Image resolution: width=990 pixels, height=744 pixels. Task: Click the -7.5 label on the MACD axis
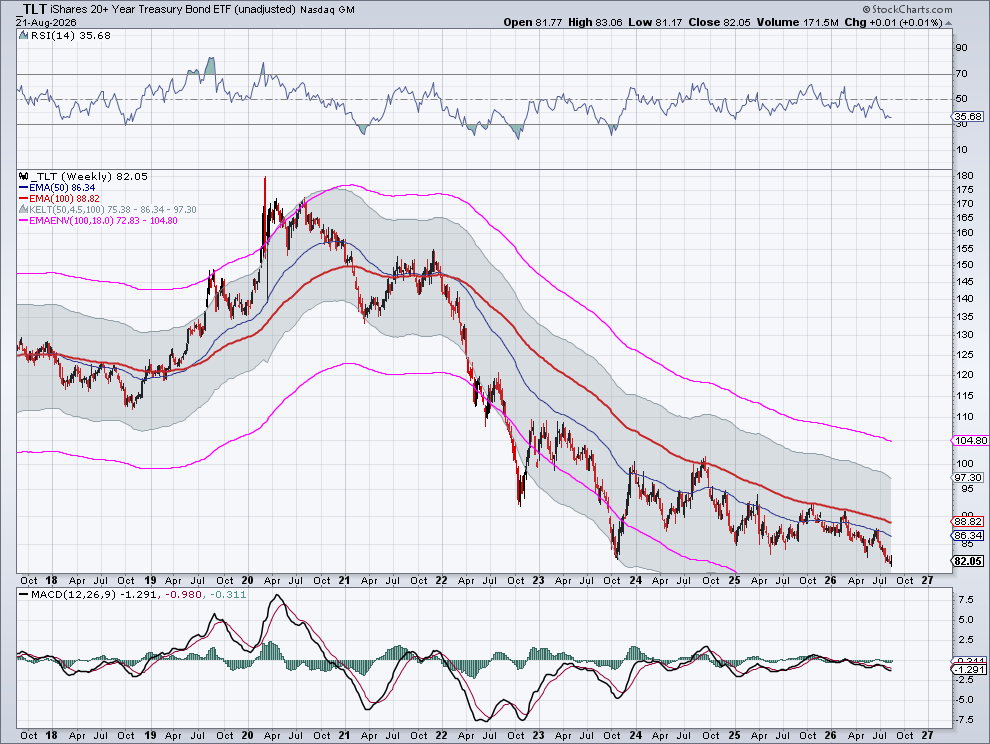965,720
